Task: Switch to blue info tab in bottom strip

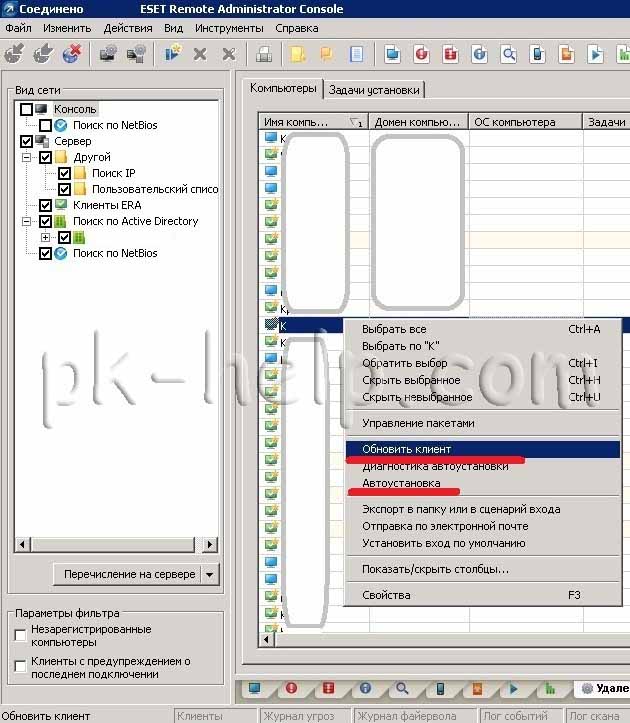Action: point(365,688)
